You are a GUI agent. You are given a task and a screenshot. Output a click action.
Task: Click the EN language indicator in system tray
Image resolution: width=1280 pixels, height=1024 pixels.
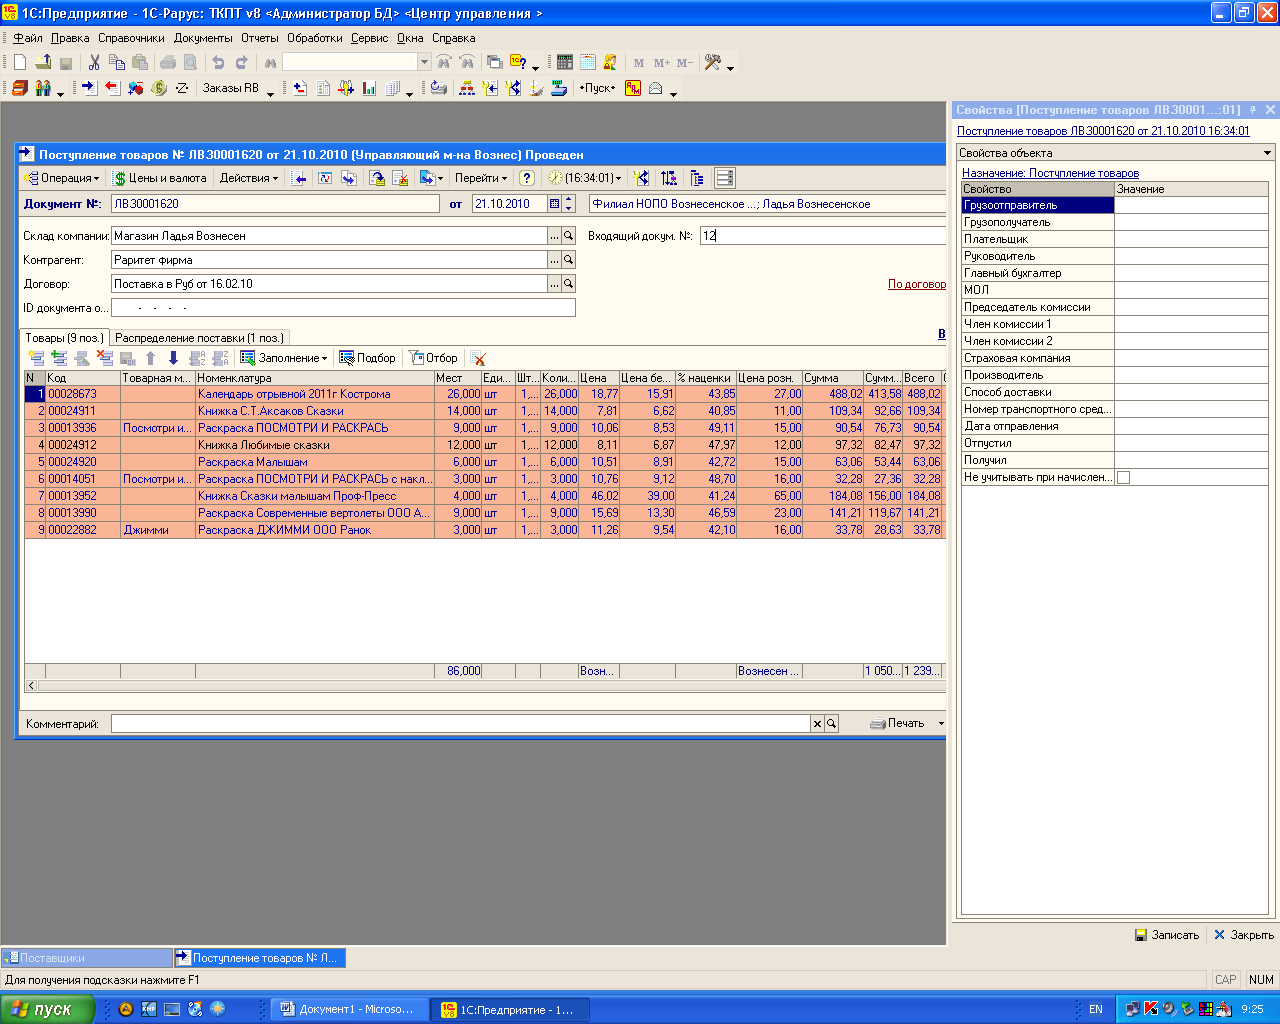point(1096,1009)
